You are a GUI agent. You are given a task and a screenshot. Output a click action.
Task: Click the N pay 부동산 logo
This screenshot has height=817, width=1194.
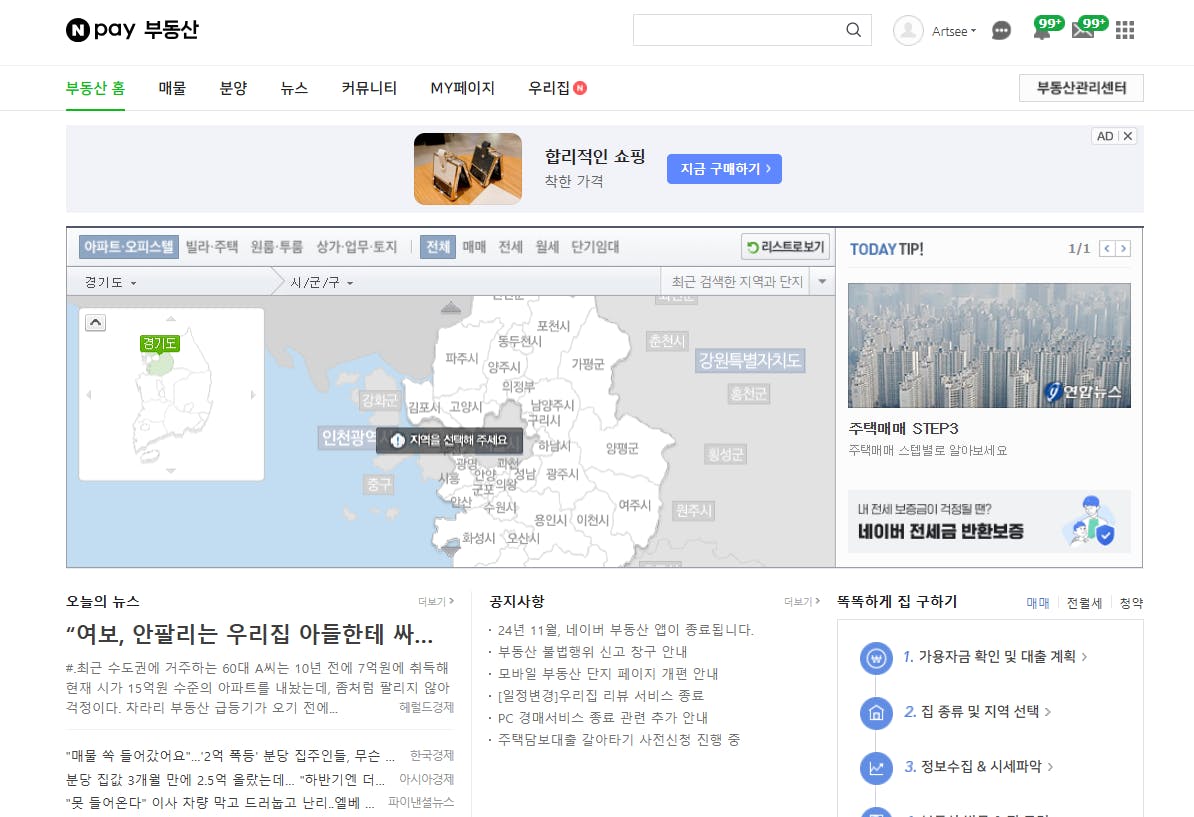(132, 30)
